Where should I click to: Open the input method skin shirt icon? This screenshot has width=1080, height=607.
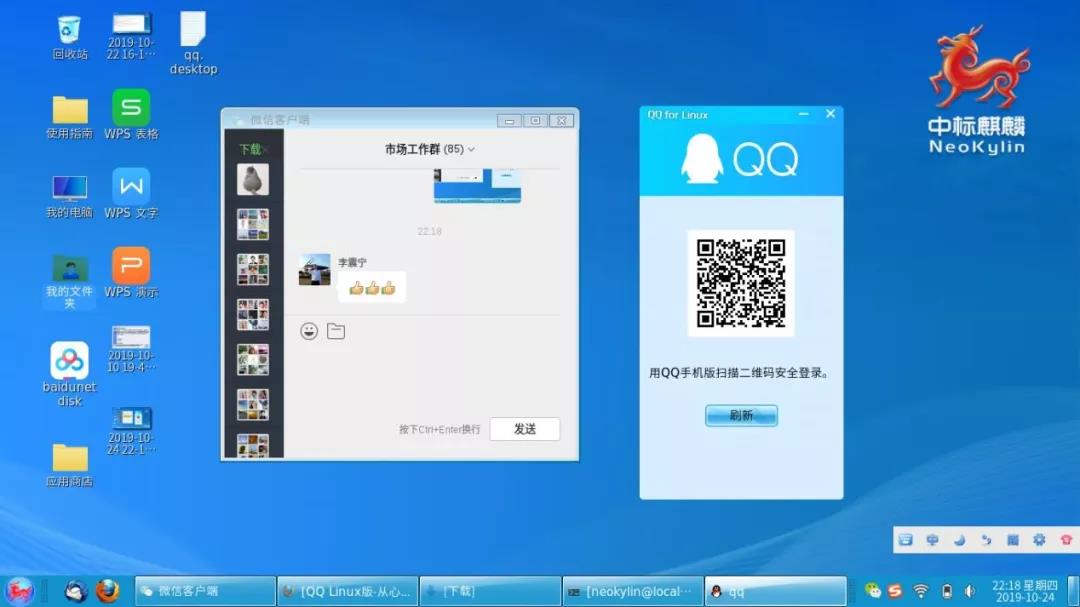coord(1066,539)
